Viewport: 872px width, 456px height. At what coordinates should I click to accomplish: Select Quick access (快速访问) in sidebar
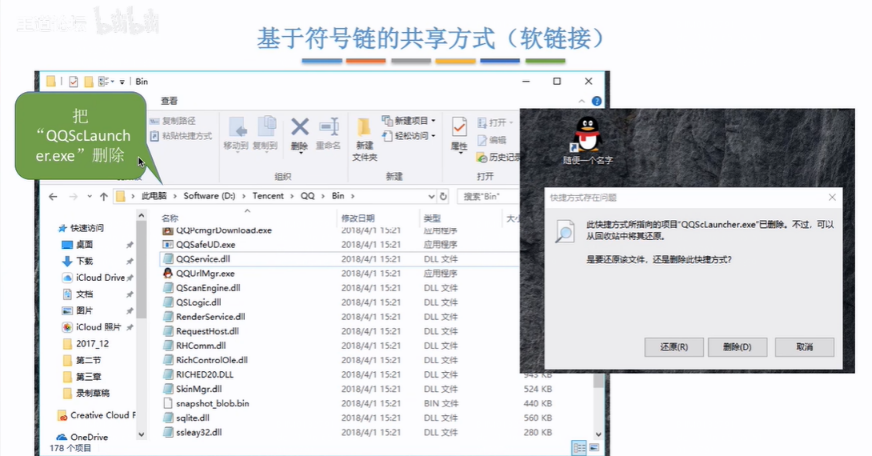[x=81, y=228]
